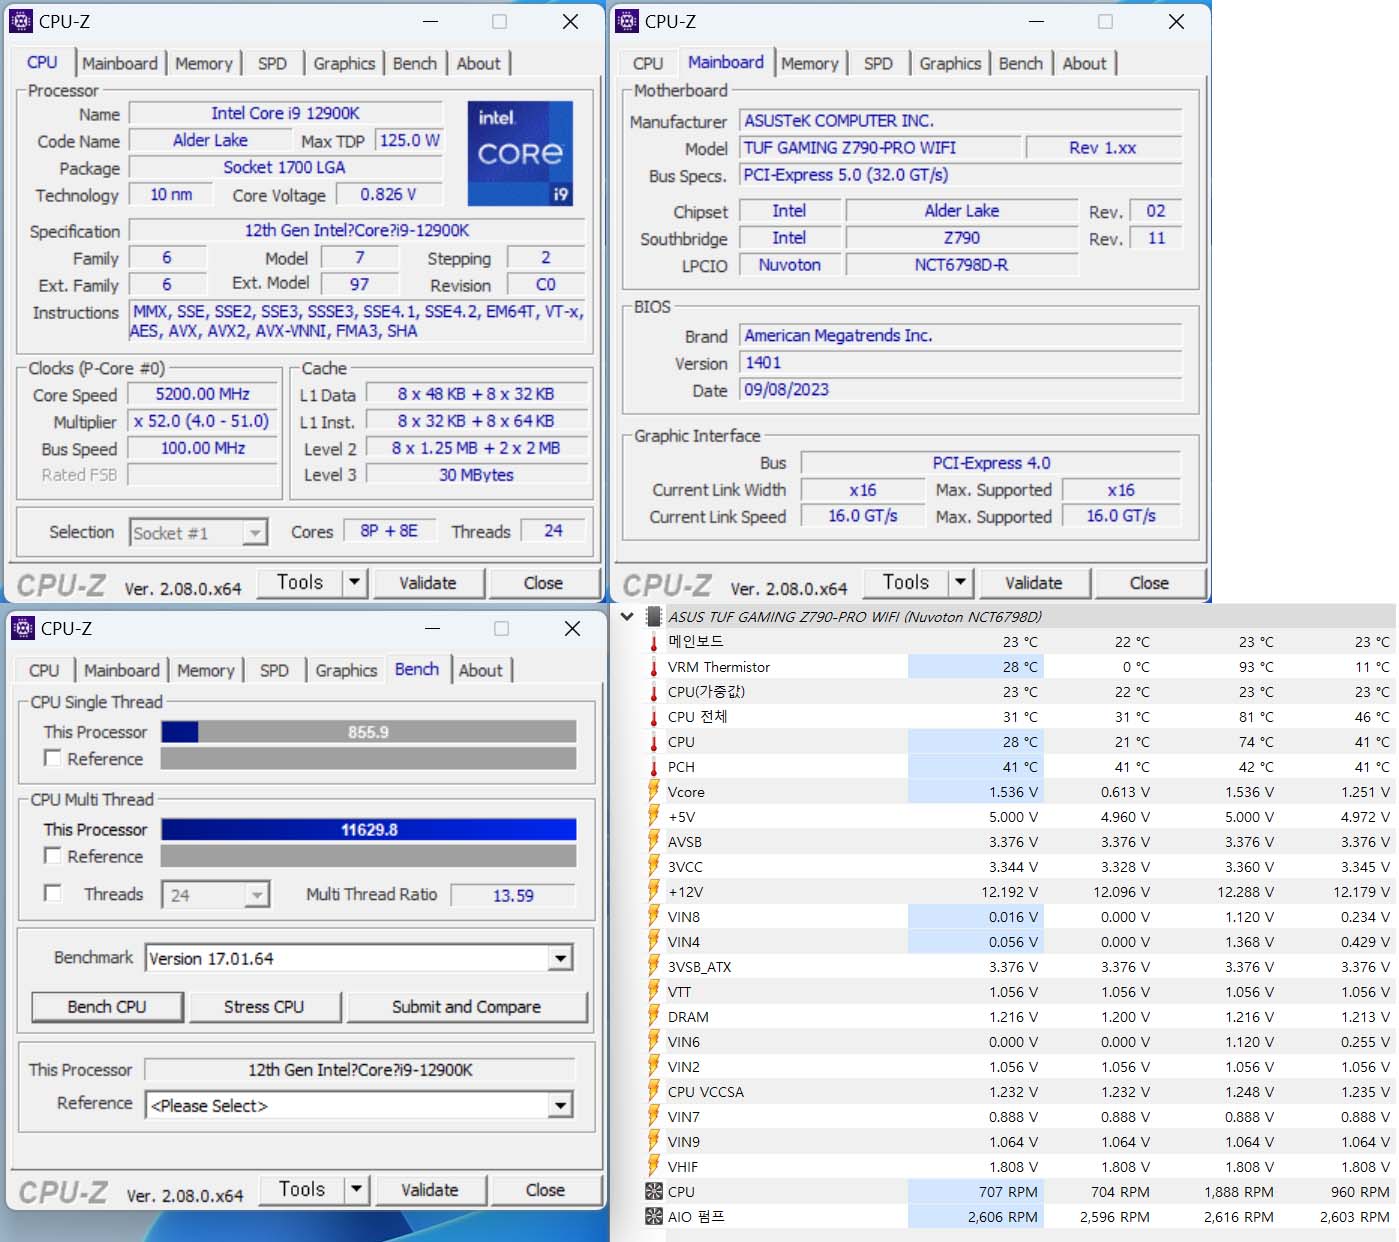Click the multi thread score bar showing 11629.8
This screenshot has width=1399, height=1242.
(368, 829)
